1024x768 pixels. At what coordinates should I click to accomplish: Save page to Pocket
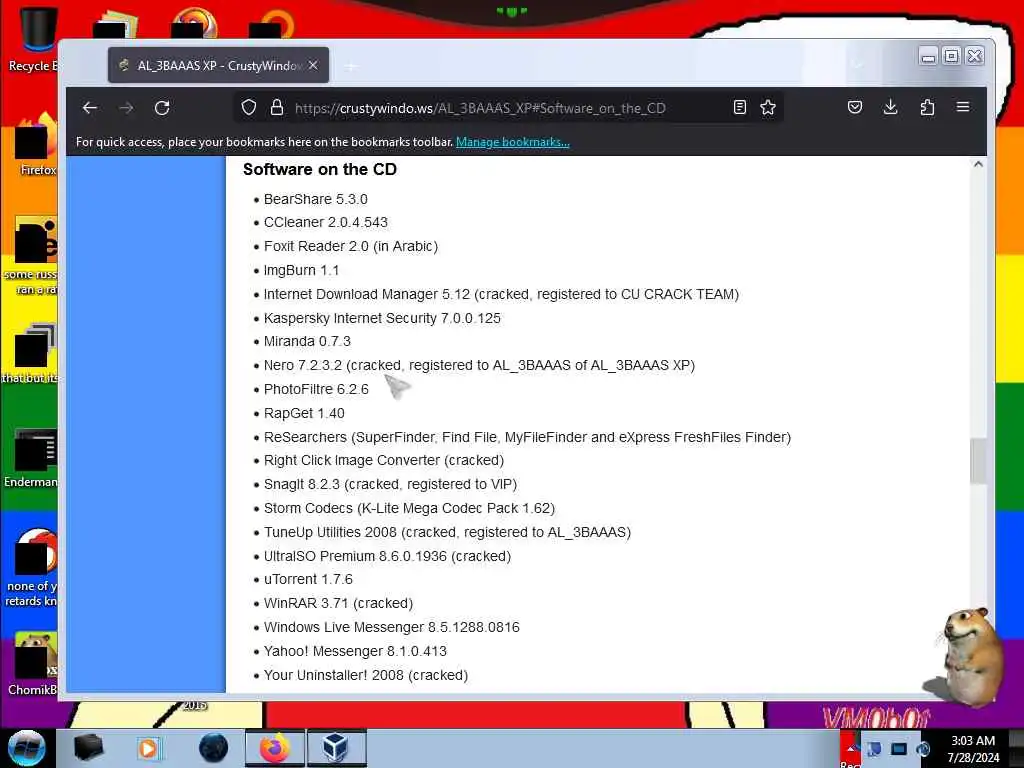click(855, 107)
